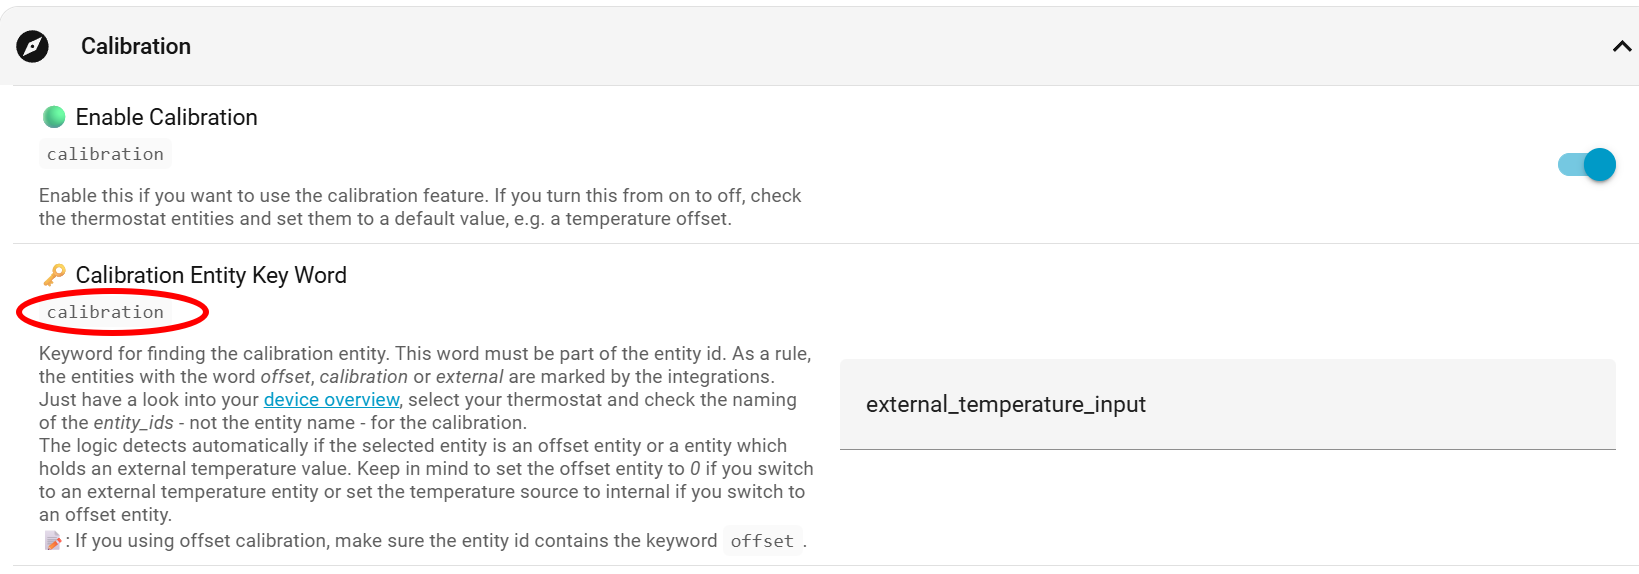
Task: Click the italic entity_ids word
Action: 133,423
